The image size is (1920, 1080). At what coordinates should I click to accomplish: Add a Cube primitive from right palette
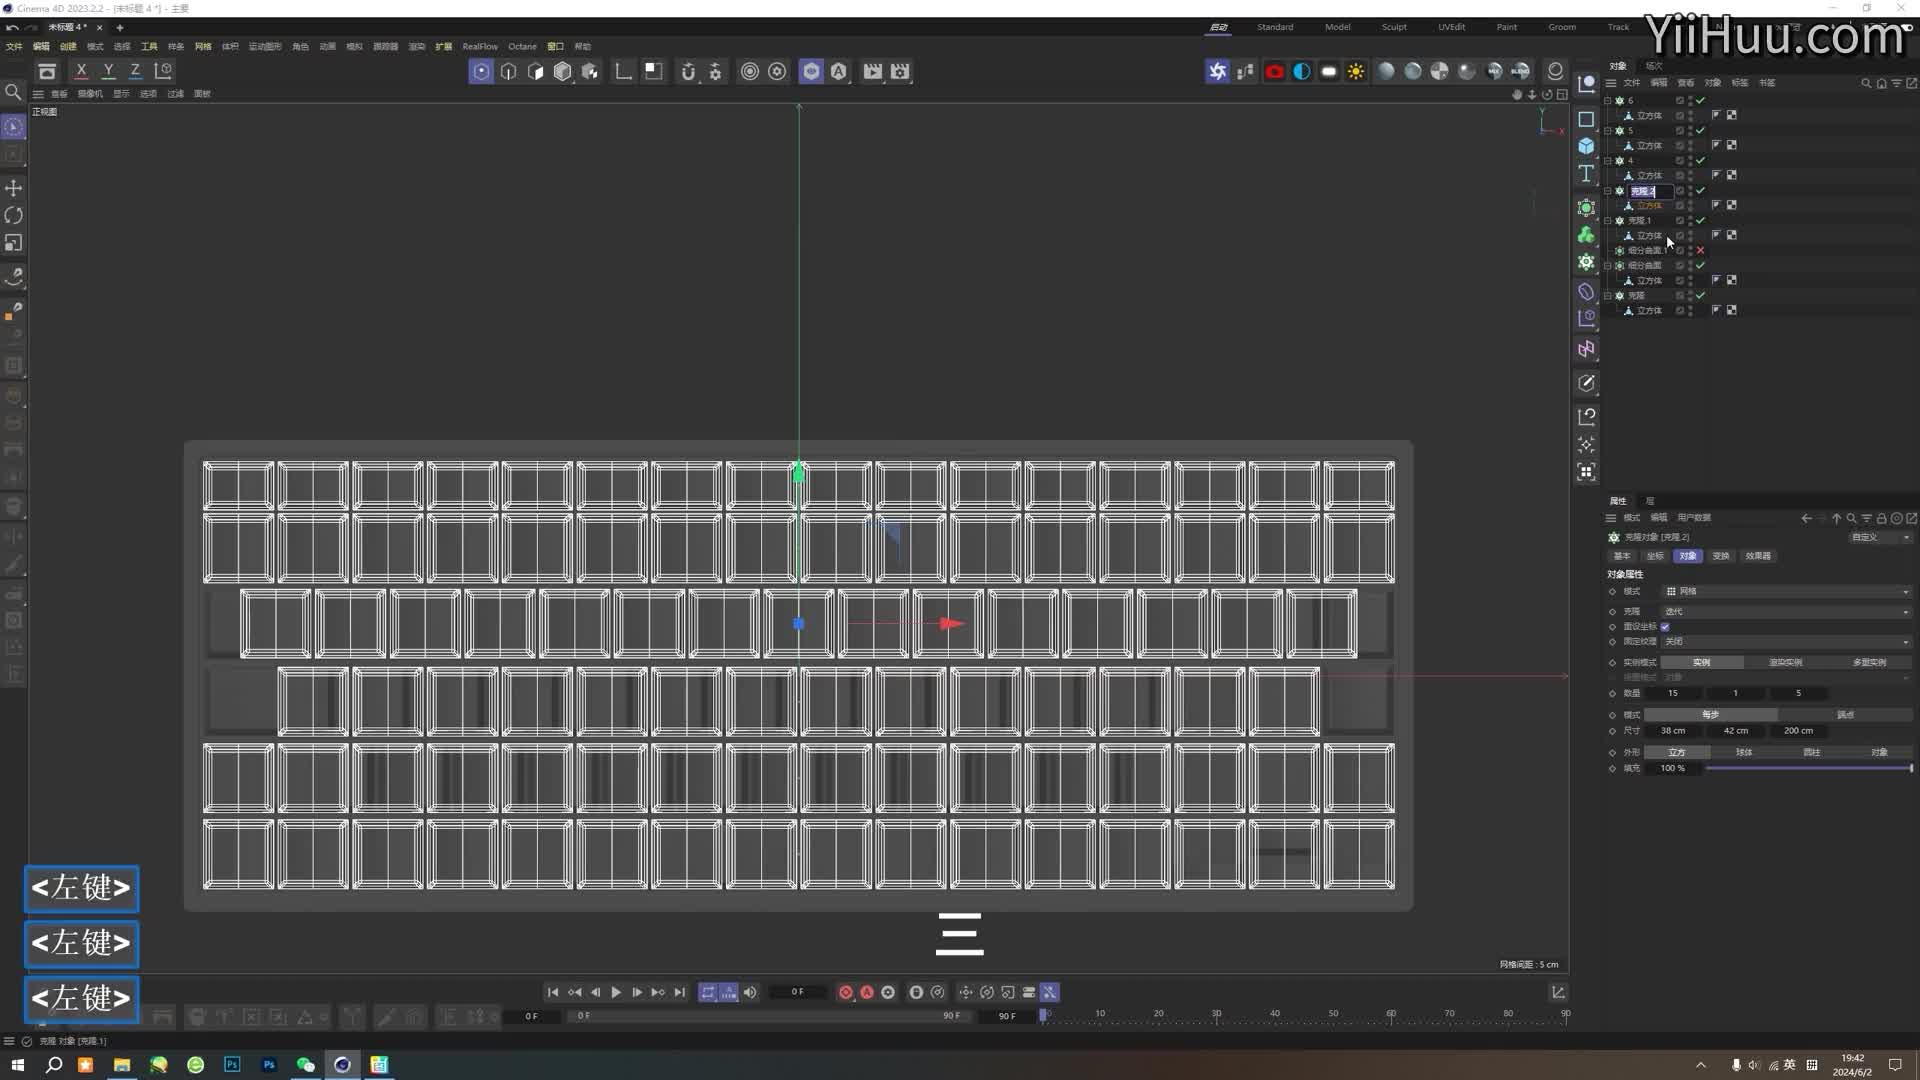(x=1586, y=146)
